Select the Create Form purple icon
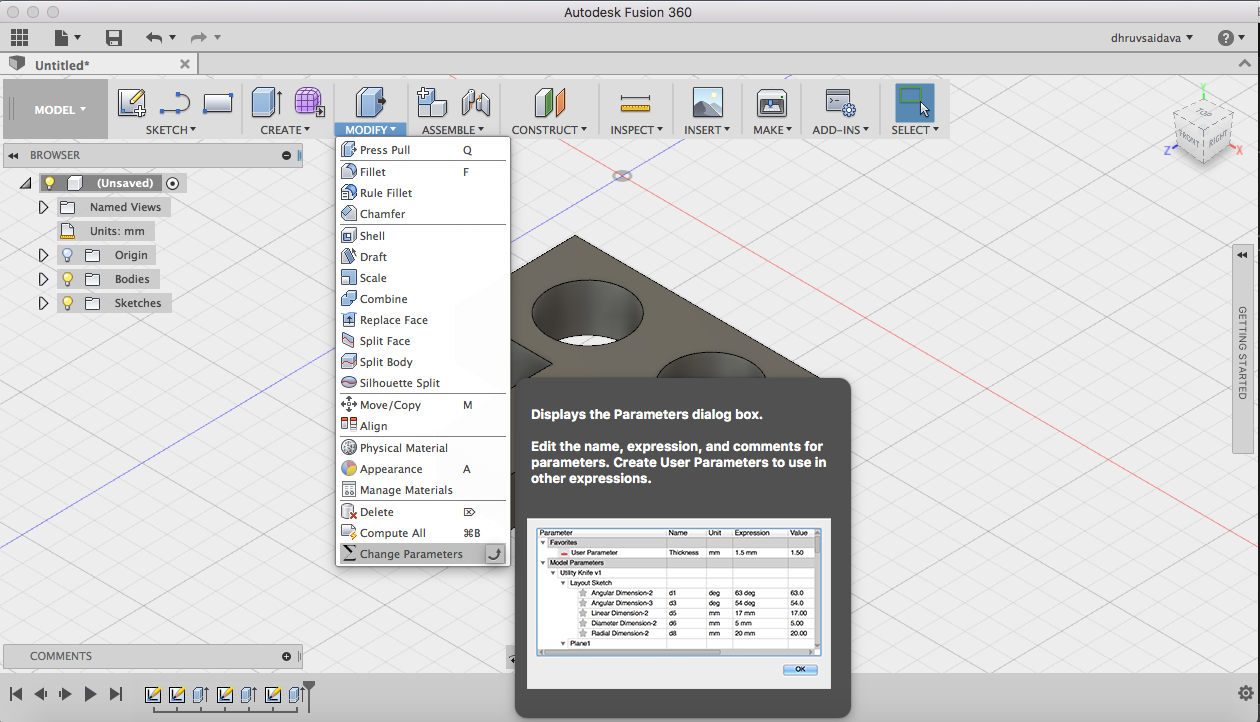 [x=309, y=102]
